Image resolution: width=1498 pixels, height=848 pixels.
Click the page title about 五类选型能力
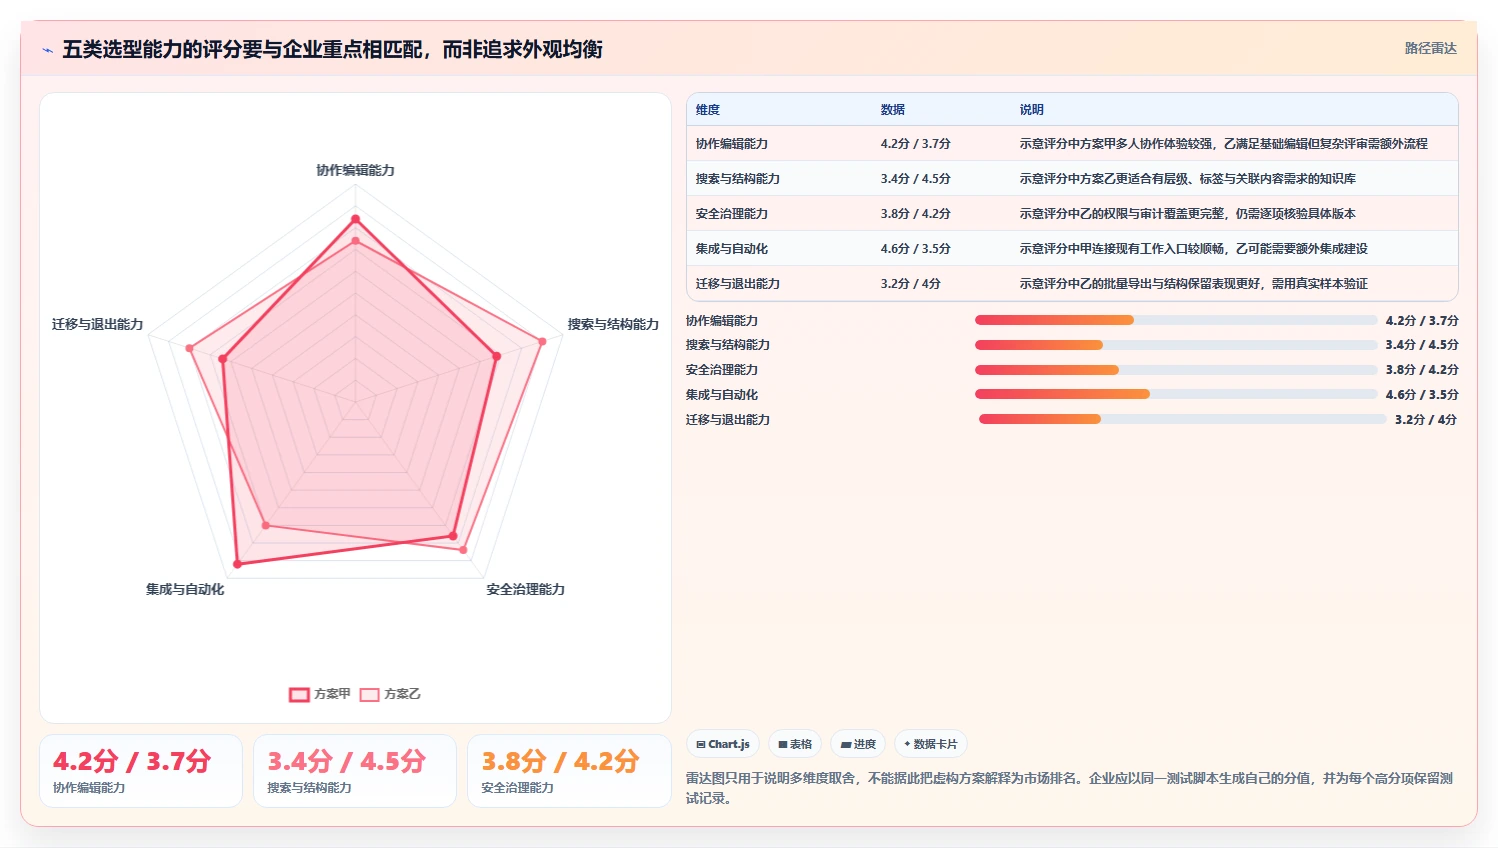(332, 50)
